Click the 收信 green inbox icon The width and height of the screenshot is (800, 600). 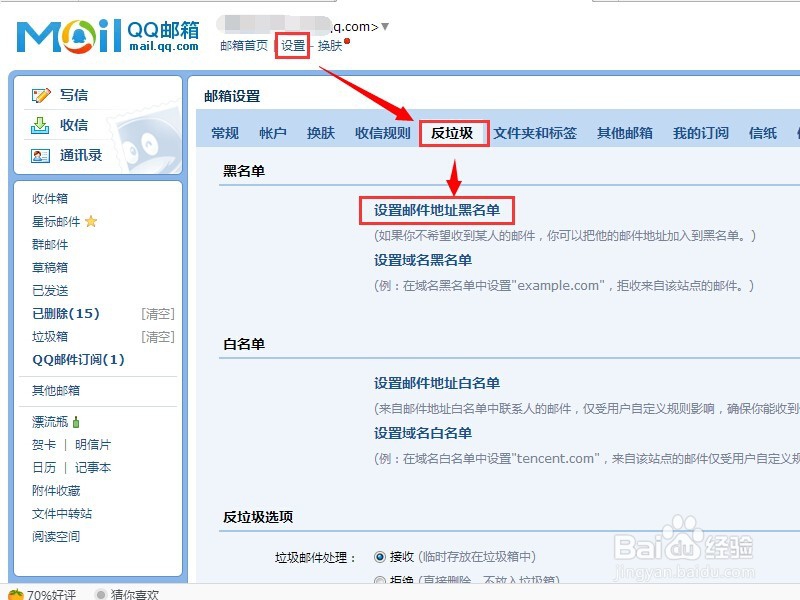(42, 126)
